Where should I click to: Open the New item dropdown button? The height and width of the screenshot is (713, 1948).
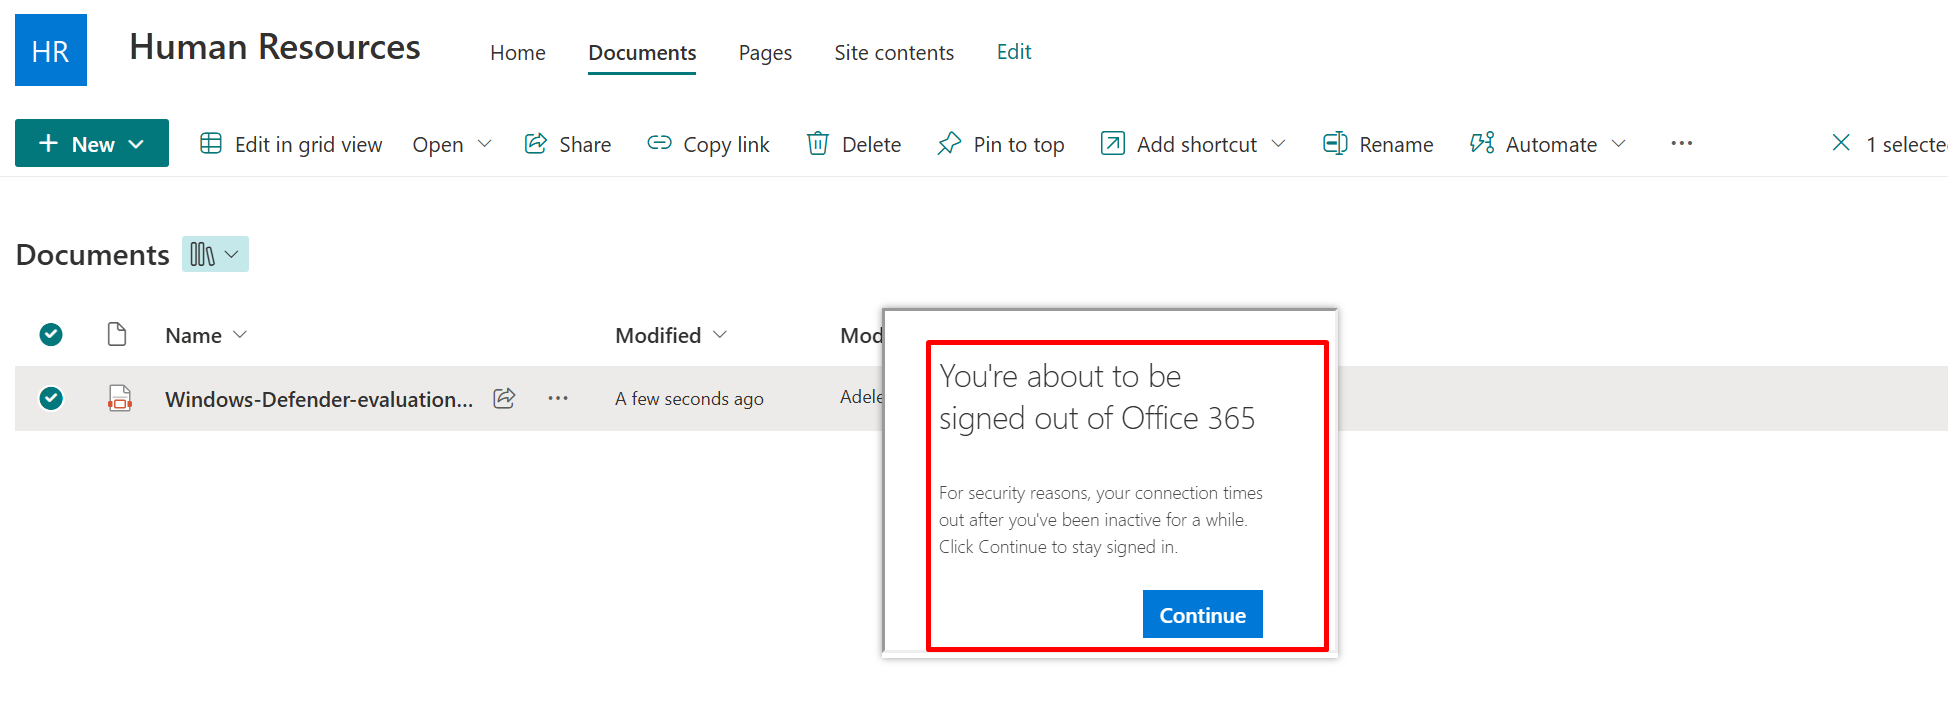[92, 143]
